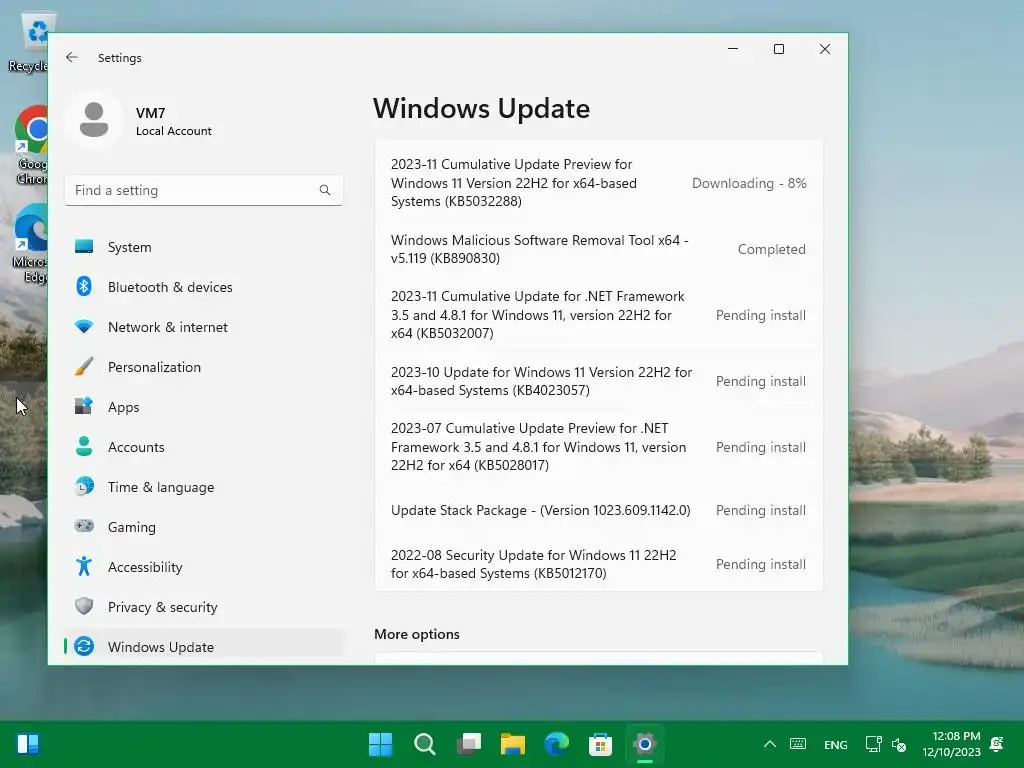Image resolution: width=1024 pixels, height=768 pixels.
Task: Click the Find a setting search box
Action: [204, 190]
